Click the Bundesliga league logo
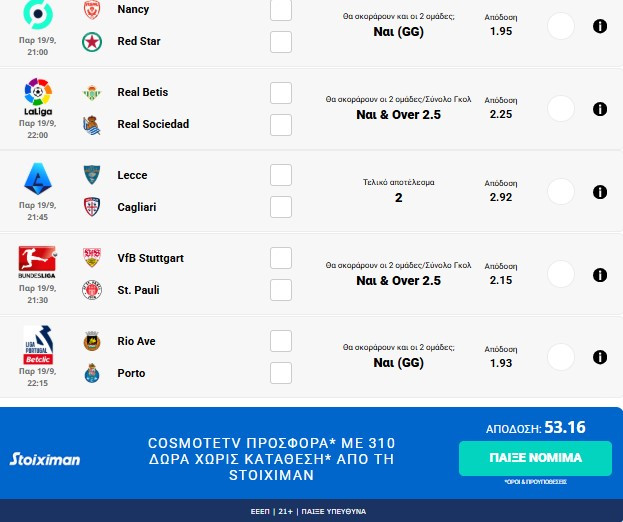The height and width of the screenshot is (522, 623). (38, 262)
